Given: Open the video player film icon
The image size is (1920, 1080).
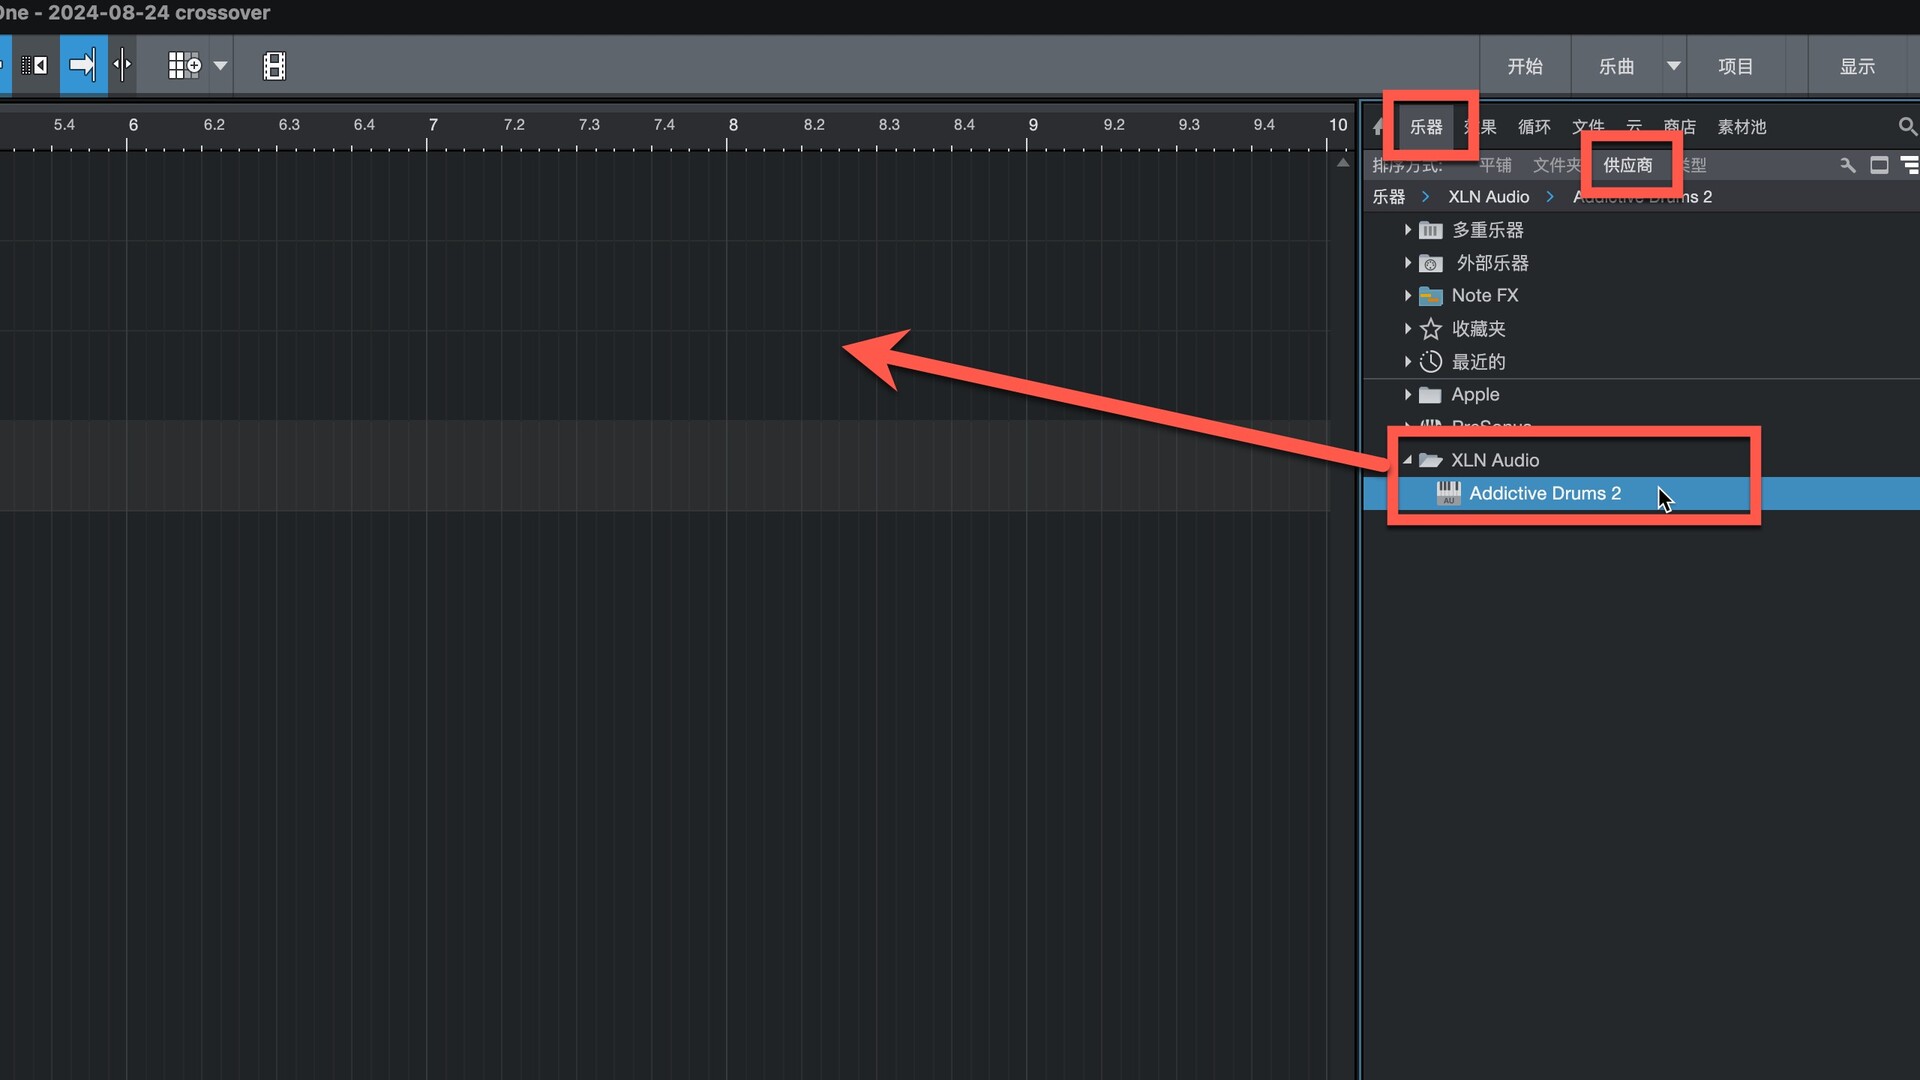Looking at the screenshot, I should [274, 66].
